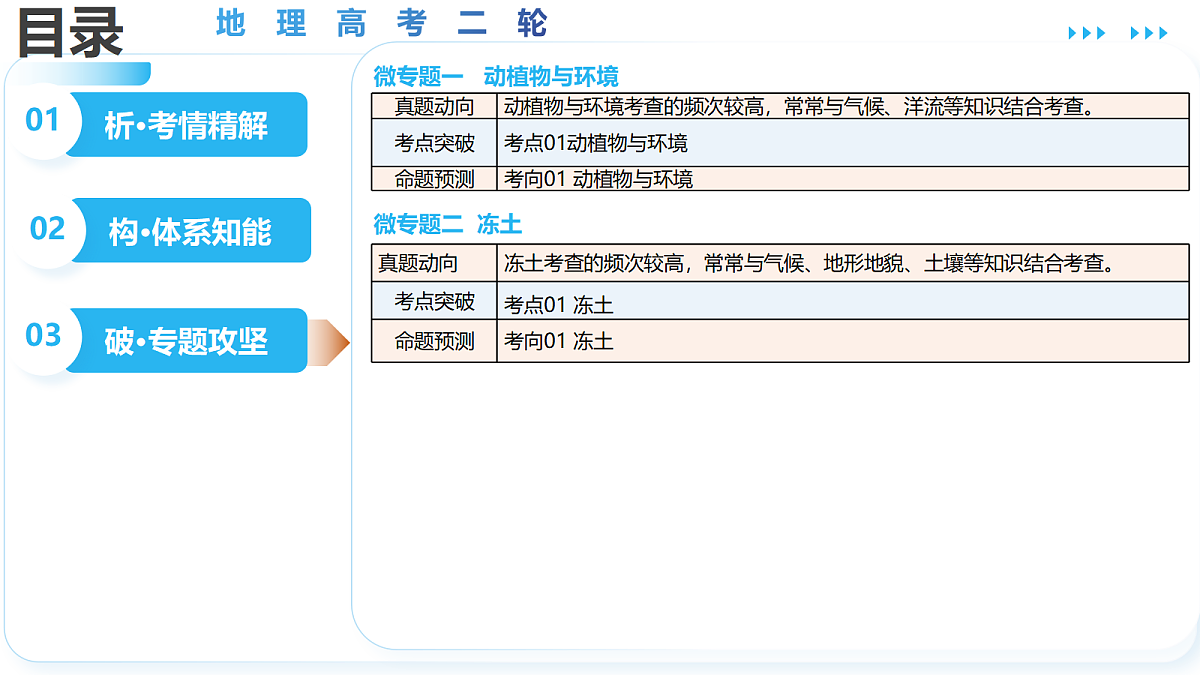Click the 微专题一 动植物与环境 heading
Viewport: 1200px width, 675px height.
coord(496,77)
